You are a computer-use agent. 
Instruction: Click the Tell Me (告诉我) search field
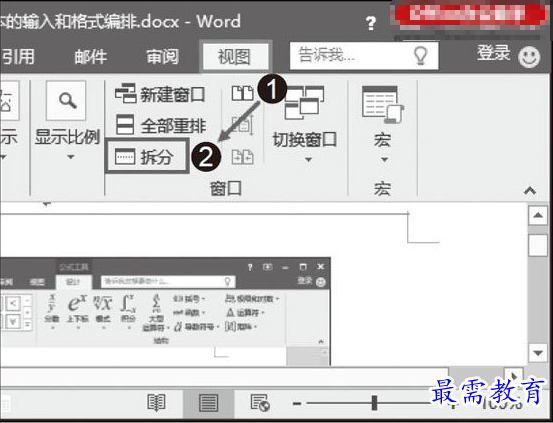(364, 56)
